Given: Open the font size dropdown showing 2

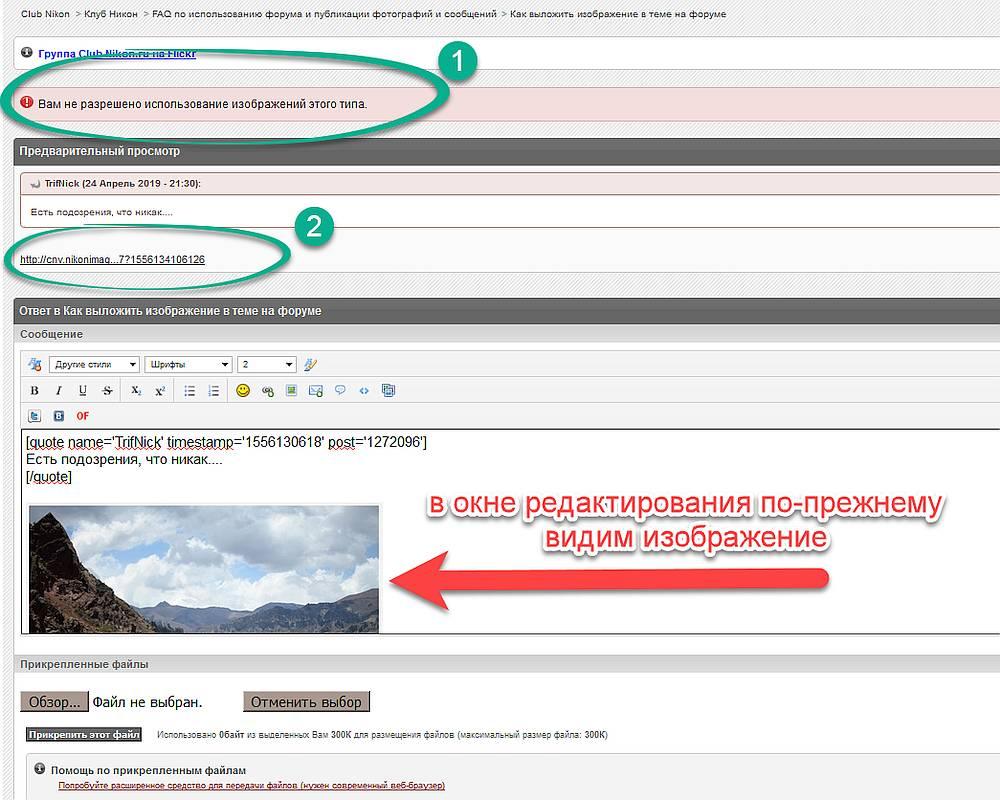Looking at the screenshot, I should pos(267,364).
